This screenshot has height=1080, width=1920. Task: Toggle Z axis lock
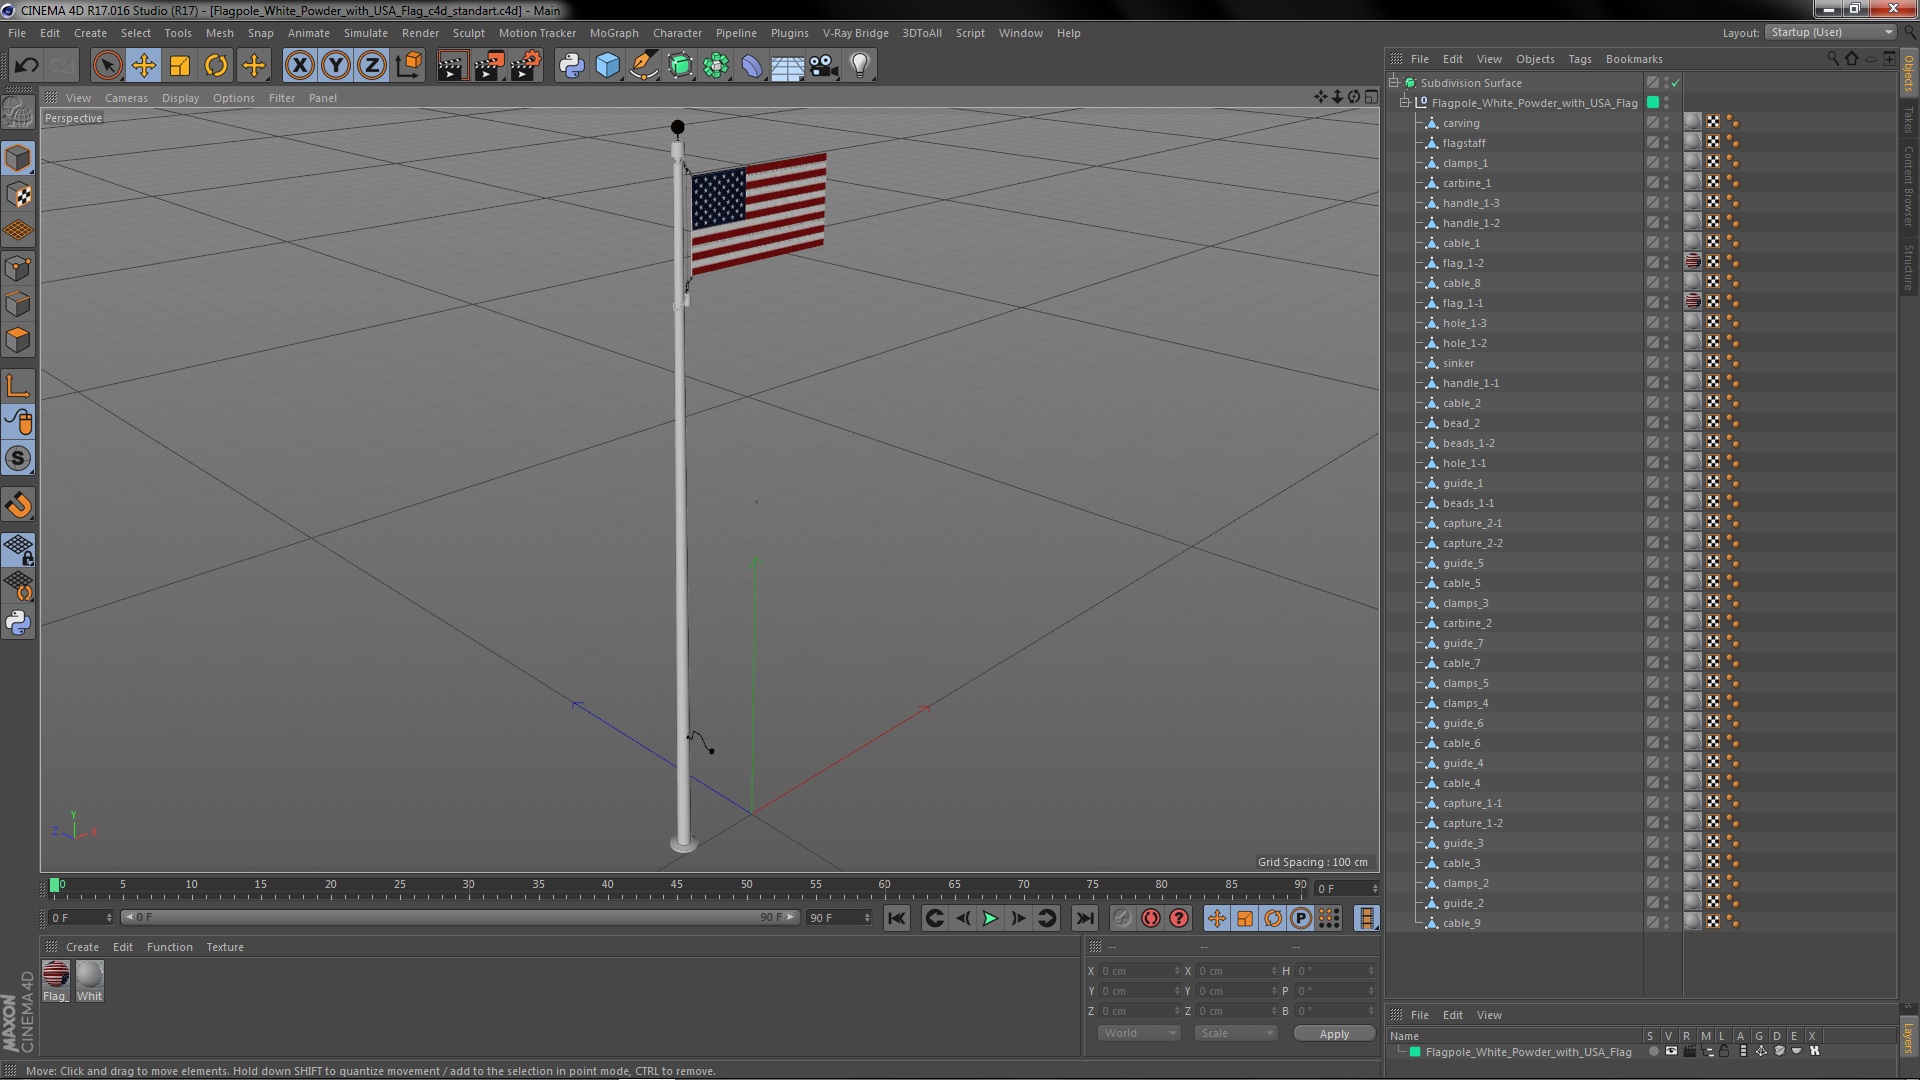(372, 66)
